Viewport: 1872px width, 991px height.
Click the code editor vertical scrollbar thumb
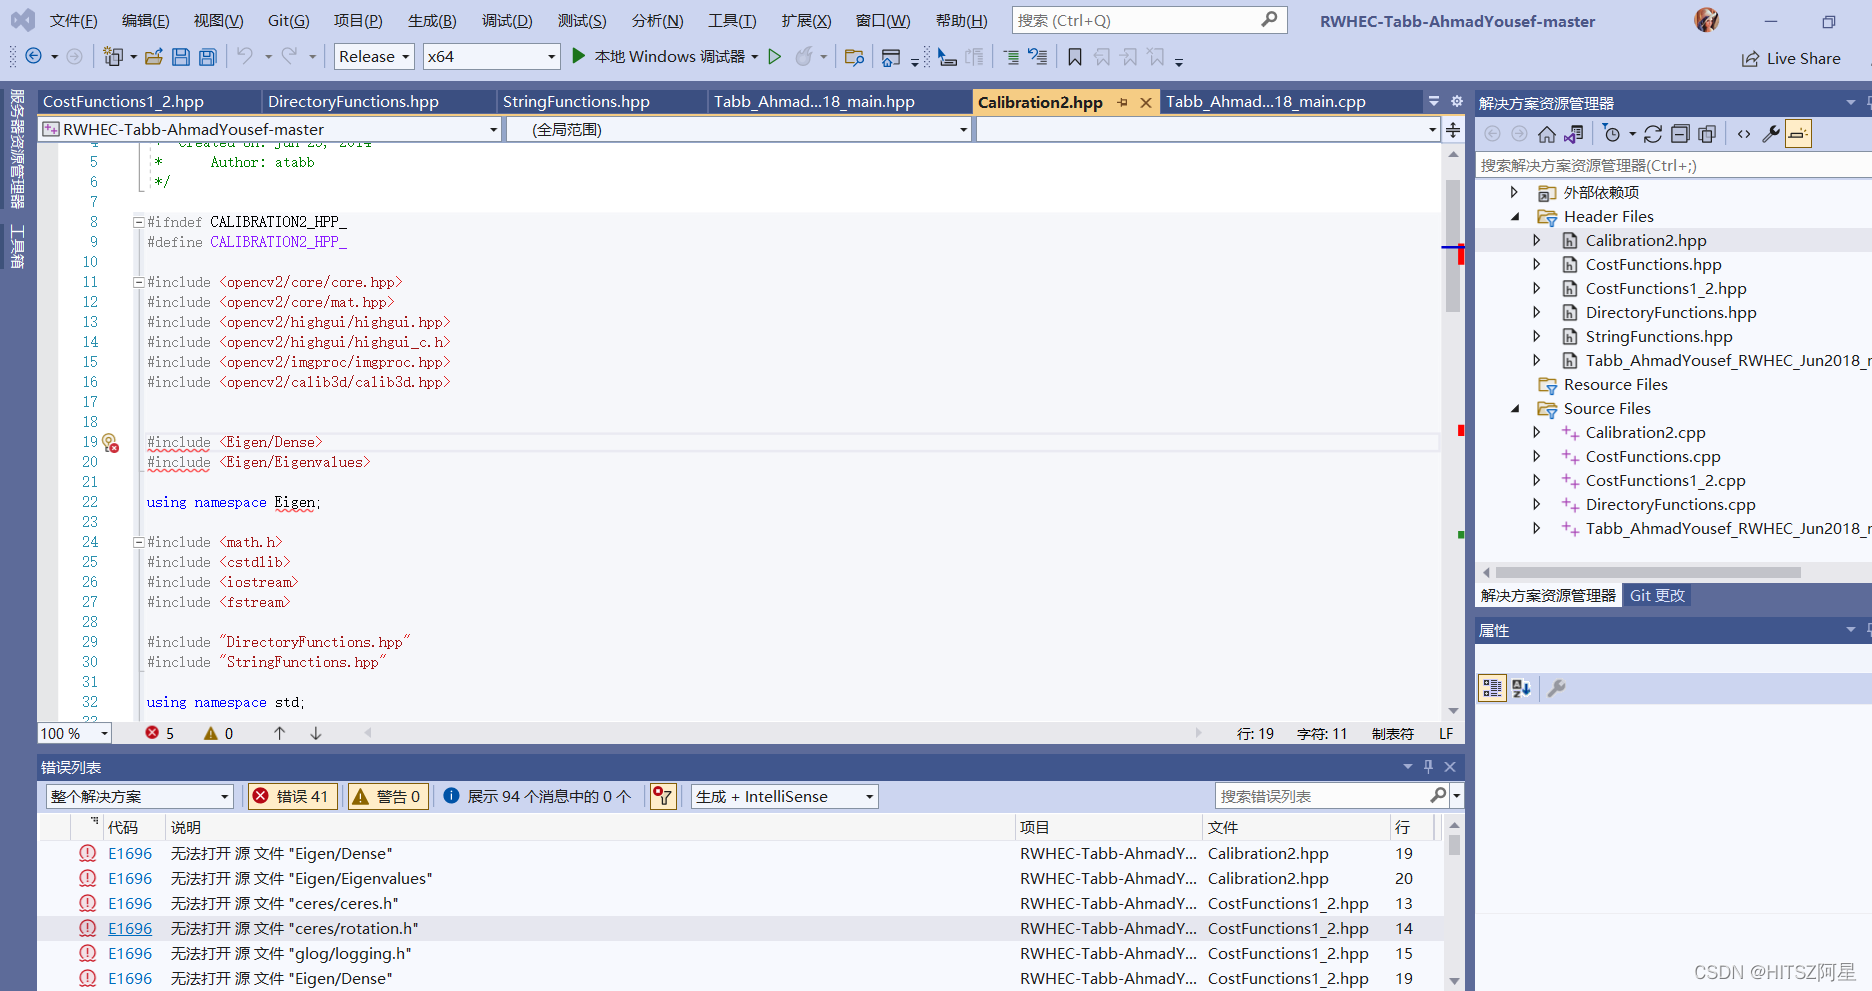(1453, 246)
